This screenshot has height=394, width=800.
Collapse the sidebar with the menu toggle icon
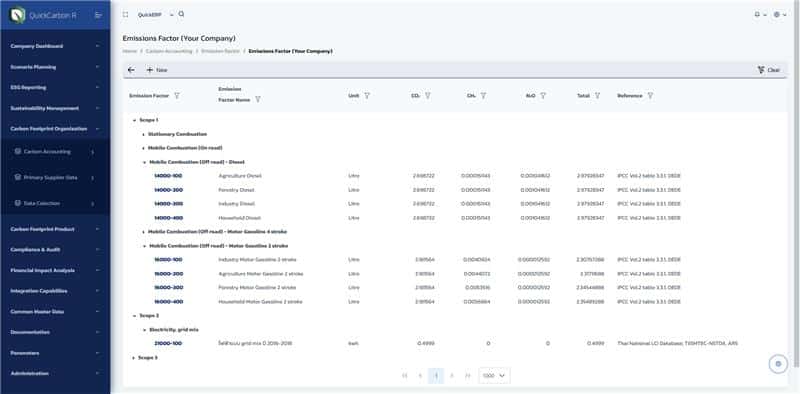click(x=98, y=15)
